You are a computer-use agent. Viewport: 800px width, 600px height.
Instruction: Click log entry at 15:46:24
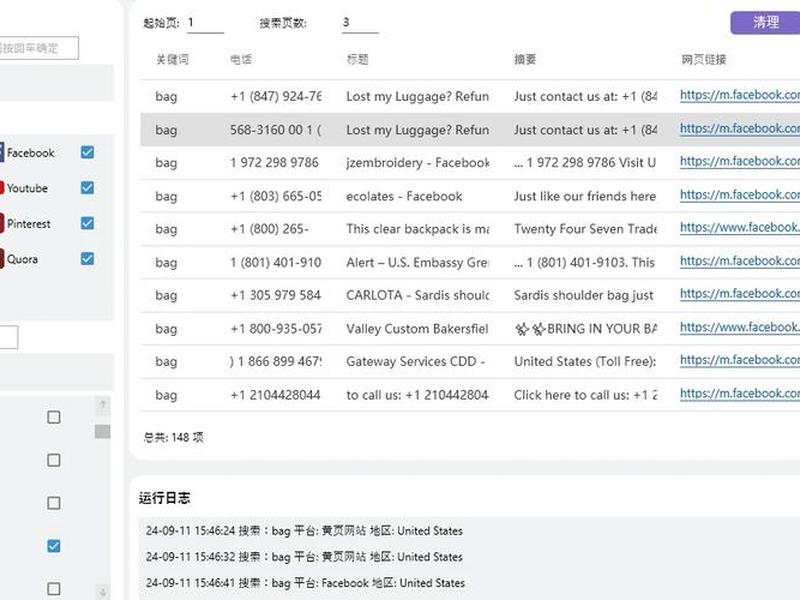tap(304, 531)
